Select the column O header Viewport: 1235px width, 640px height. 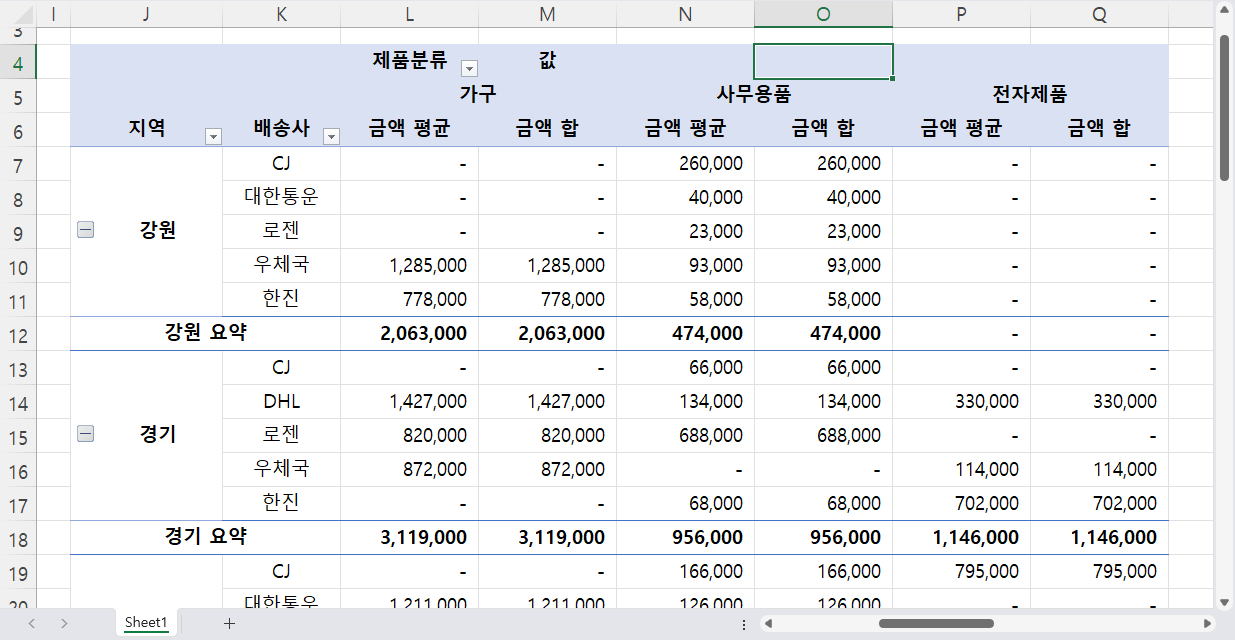[823, 15]
